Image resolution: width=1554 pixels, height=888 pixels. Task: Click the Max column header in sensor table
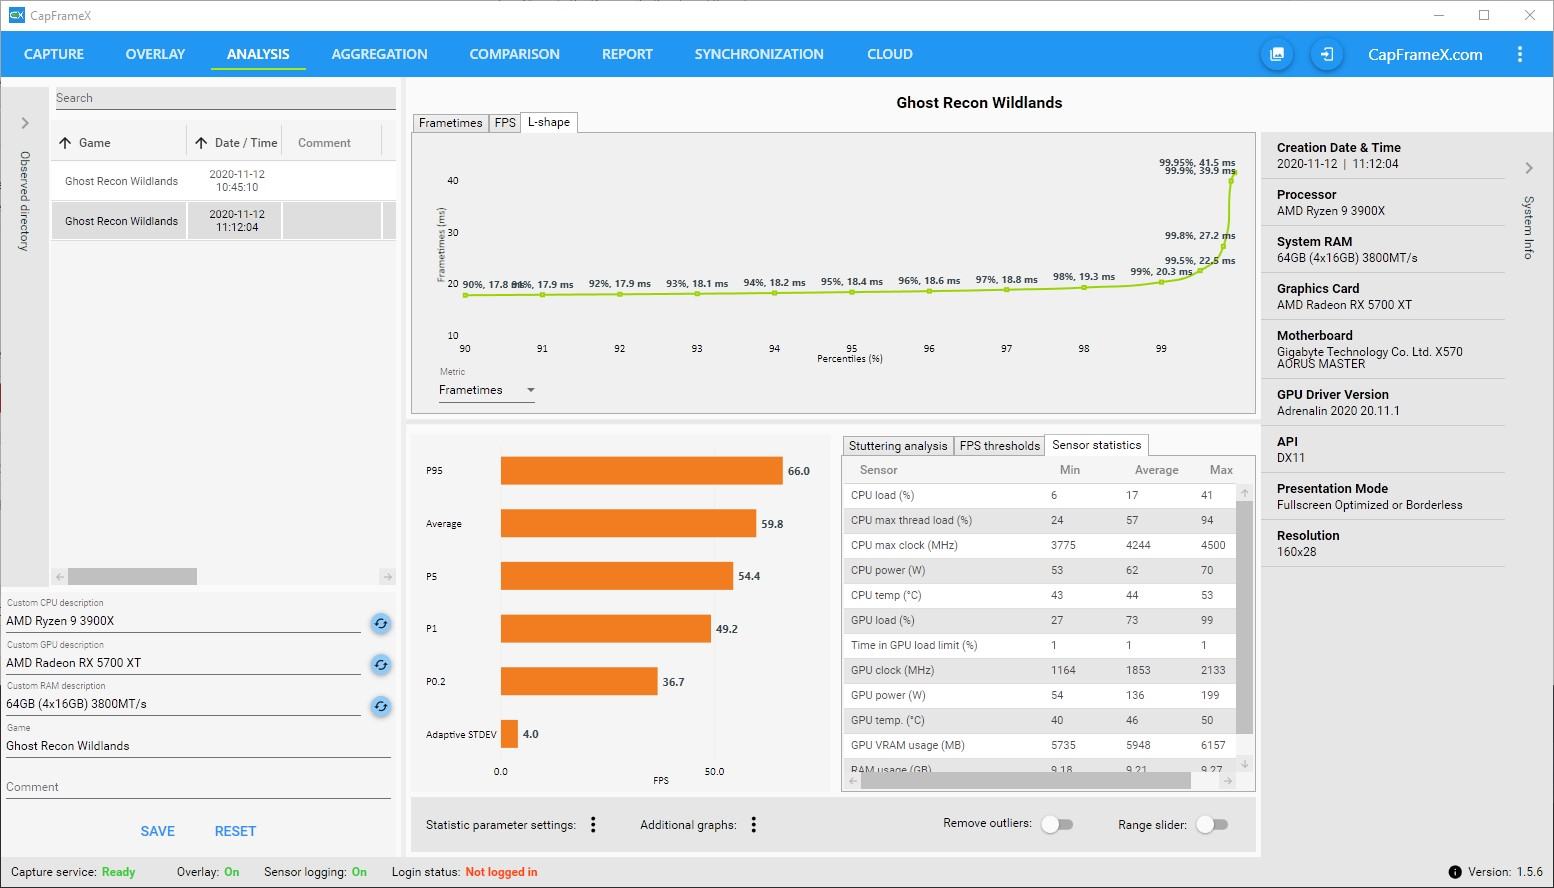(x=1220, y=470)
